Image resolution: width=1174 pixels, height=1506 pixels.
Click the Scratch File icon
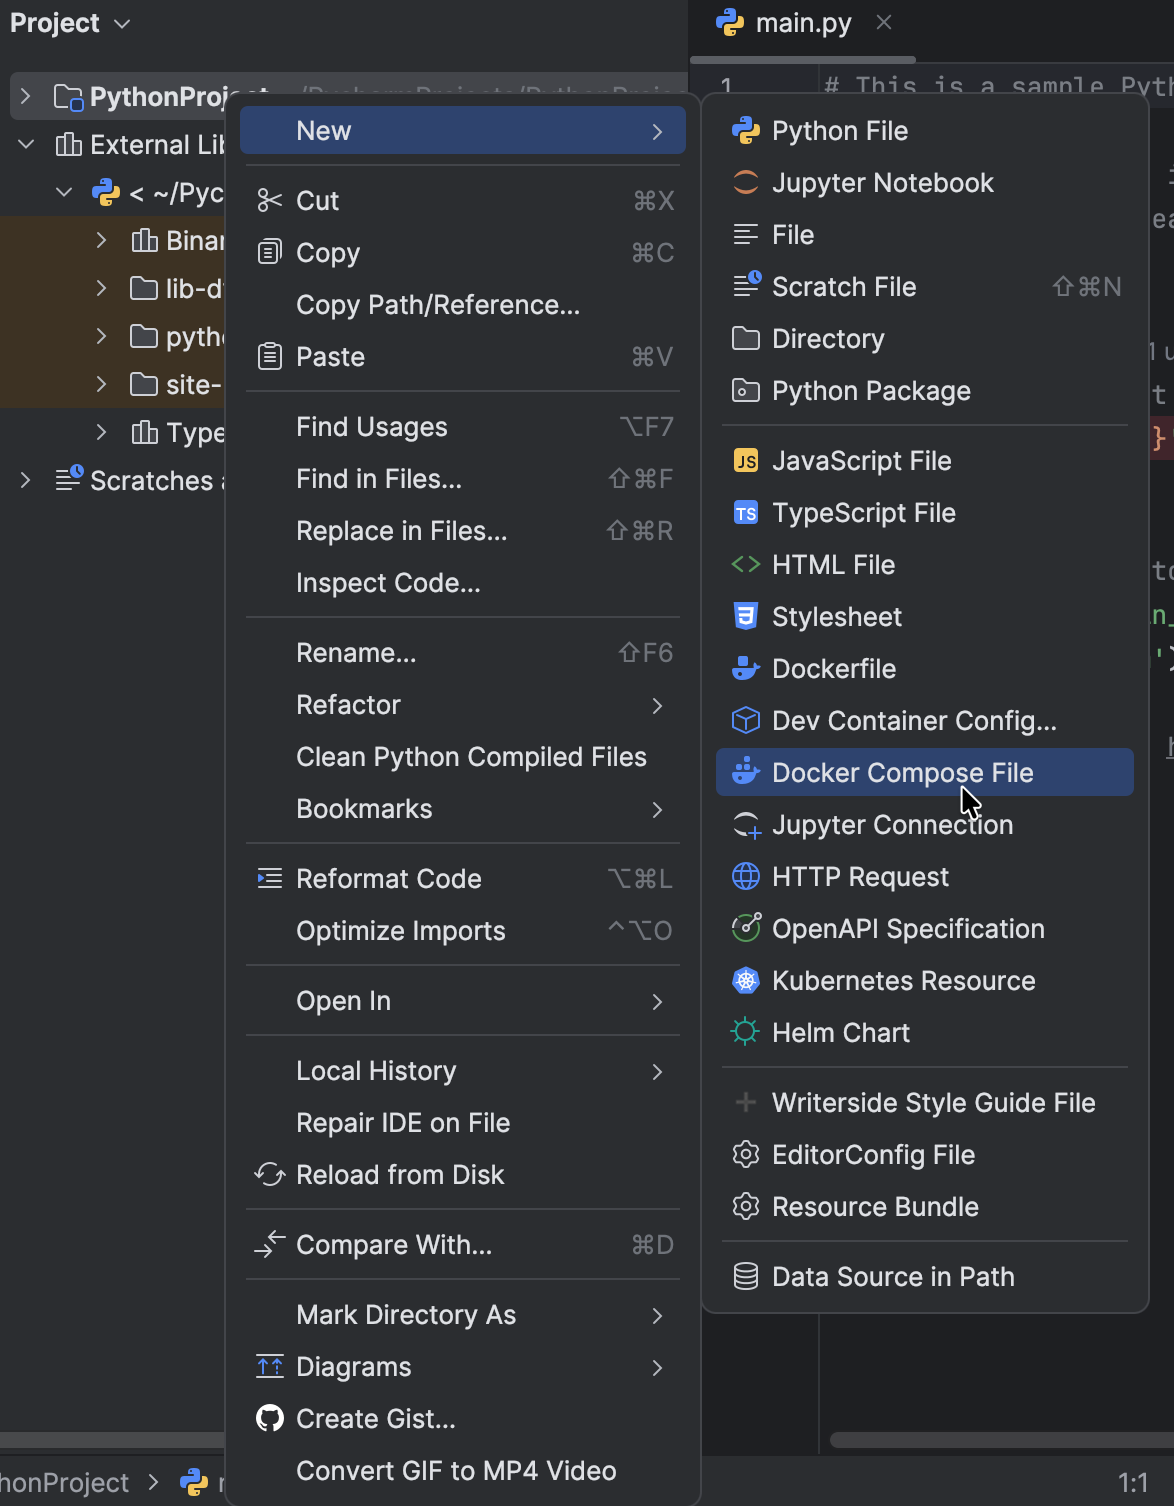[x=746, y=287]
